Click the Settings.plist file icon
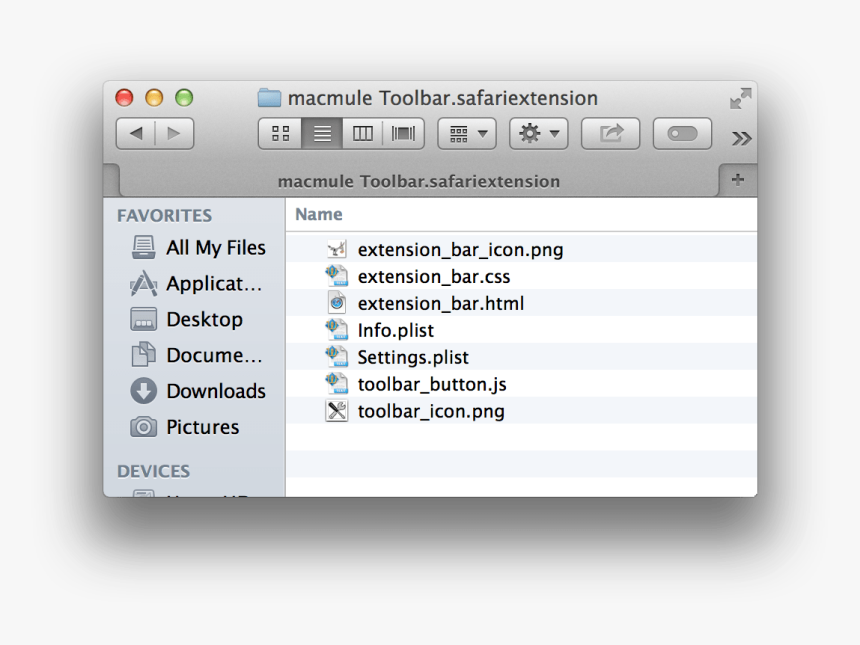 337,357
